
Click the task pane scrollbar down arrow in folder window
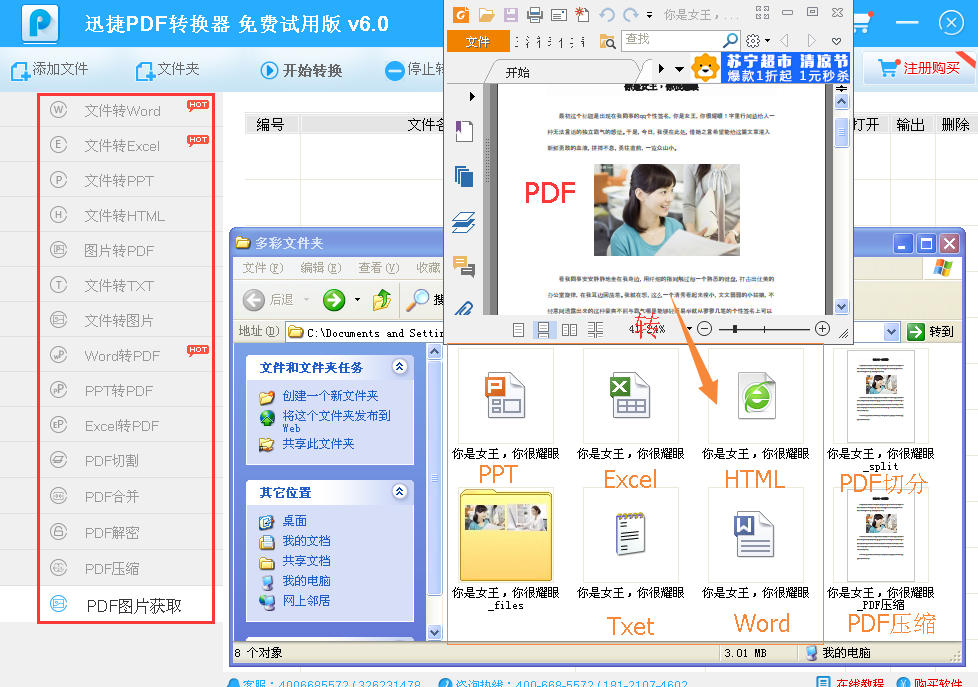(x=435, y=631)
